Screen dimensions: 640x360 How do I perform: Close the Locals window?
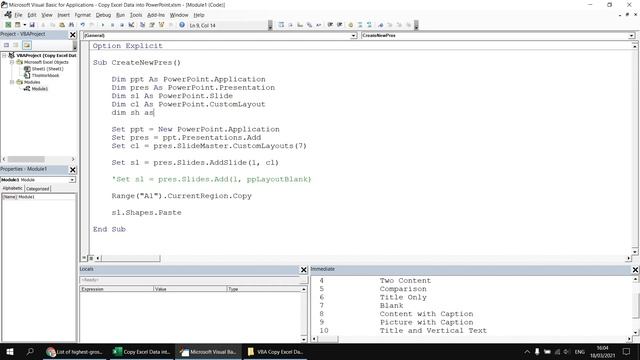click(303, 269)
